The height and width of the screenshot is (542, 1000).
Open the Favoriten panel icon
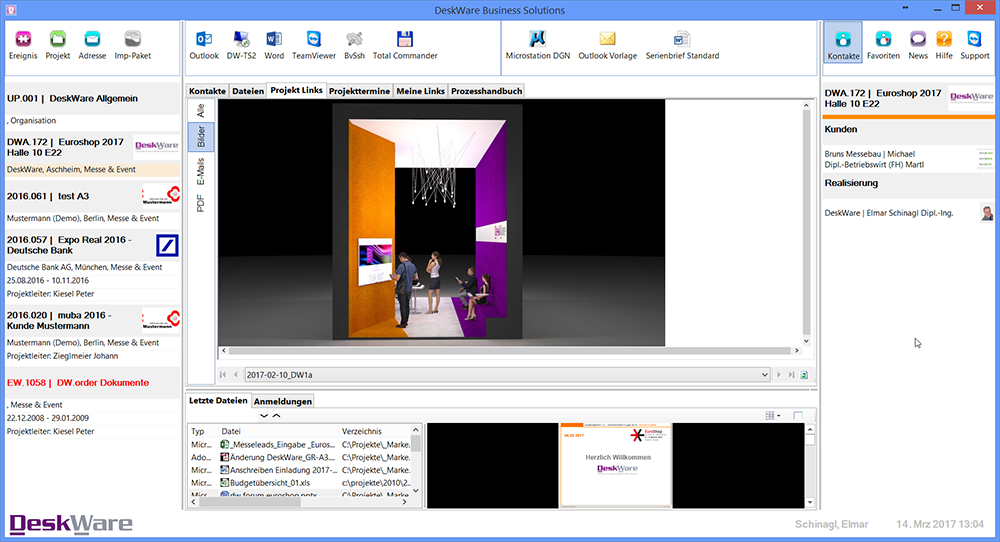point(883,40)
